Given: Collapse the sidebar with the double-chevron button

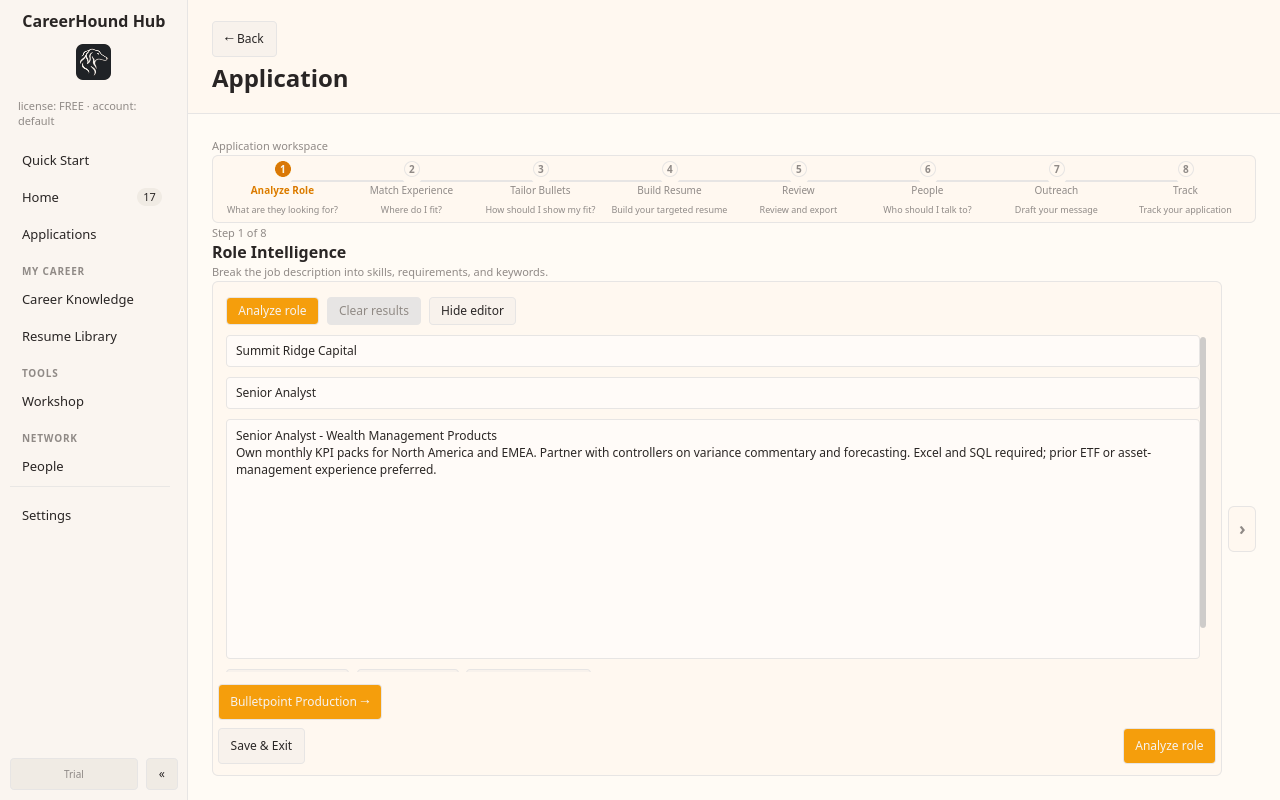Looking at the screenshot, I should [162, 774].
